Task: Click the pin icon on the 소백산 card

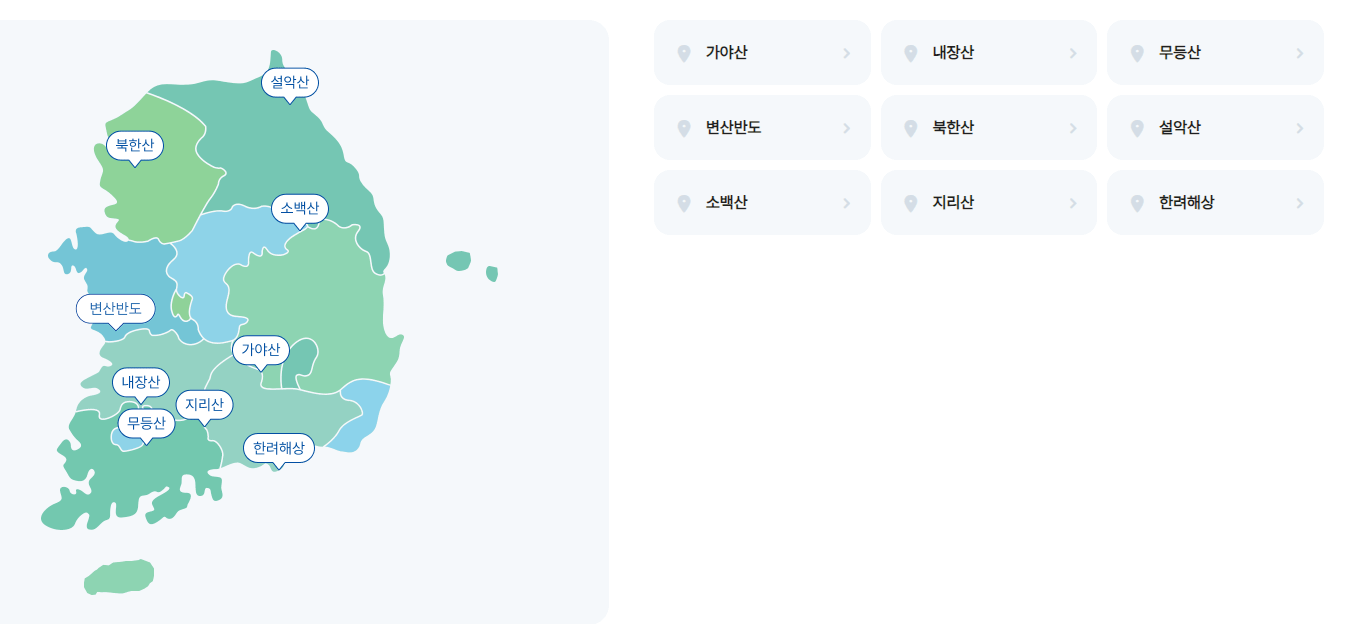Action: tap(684, 202)
